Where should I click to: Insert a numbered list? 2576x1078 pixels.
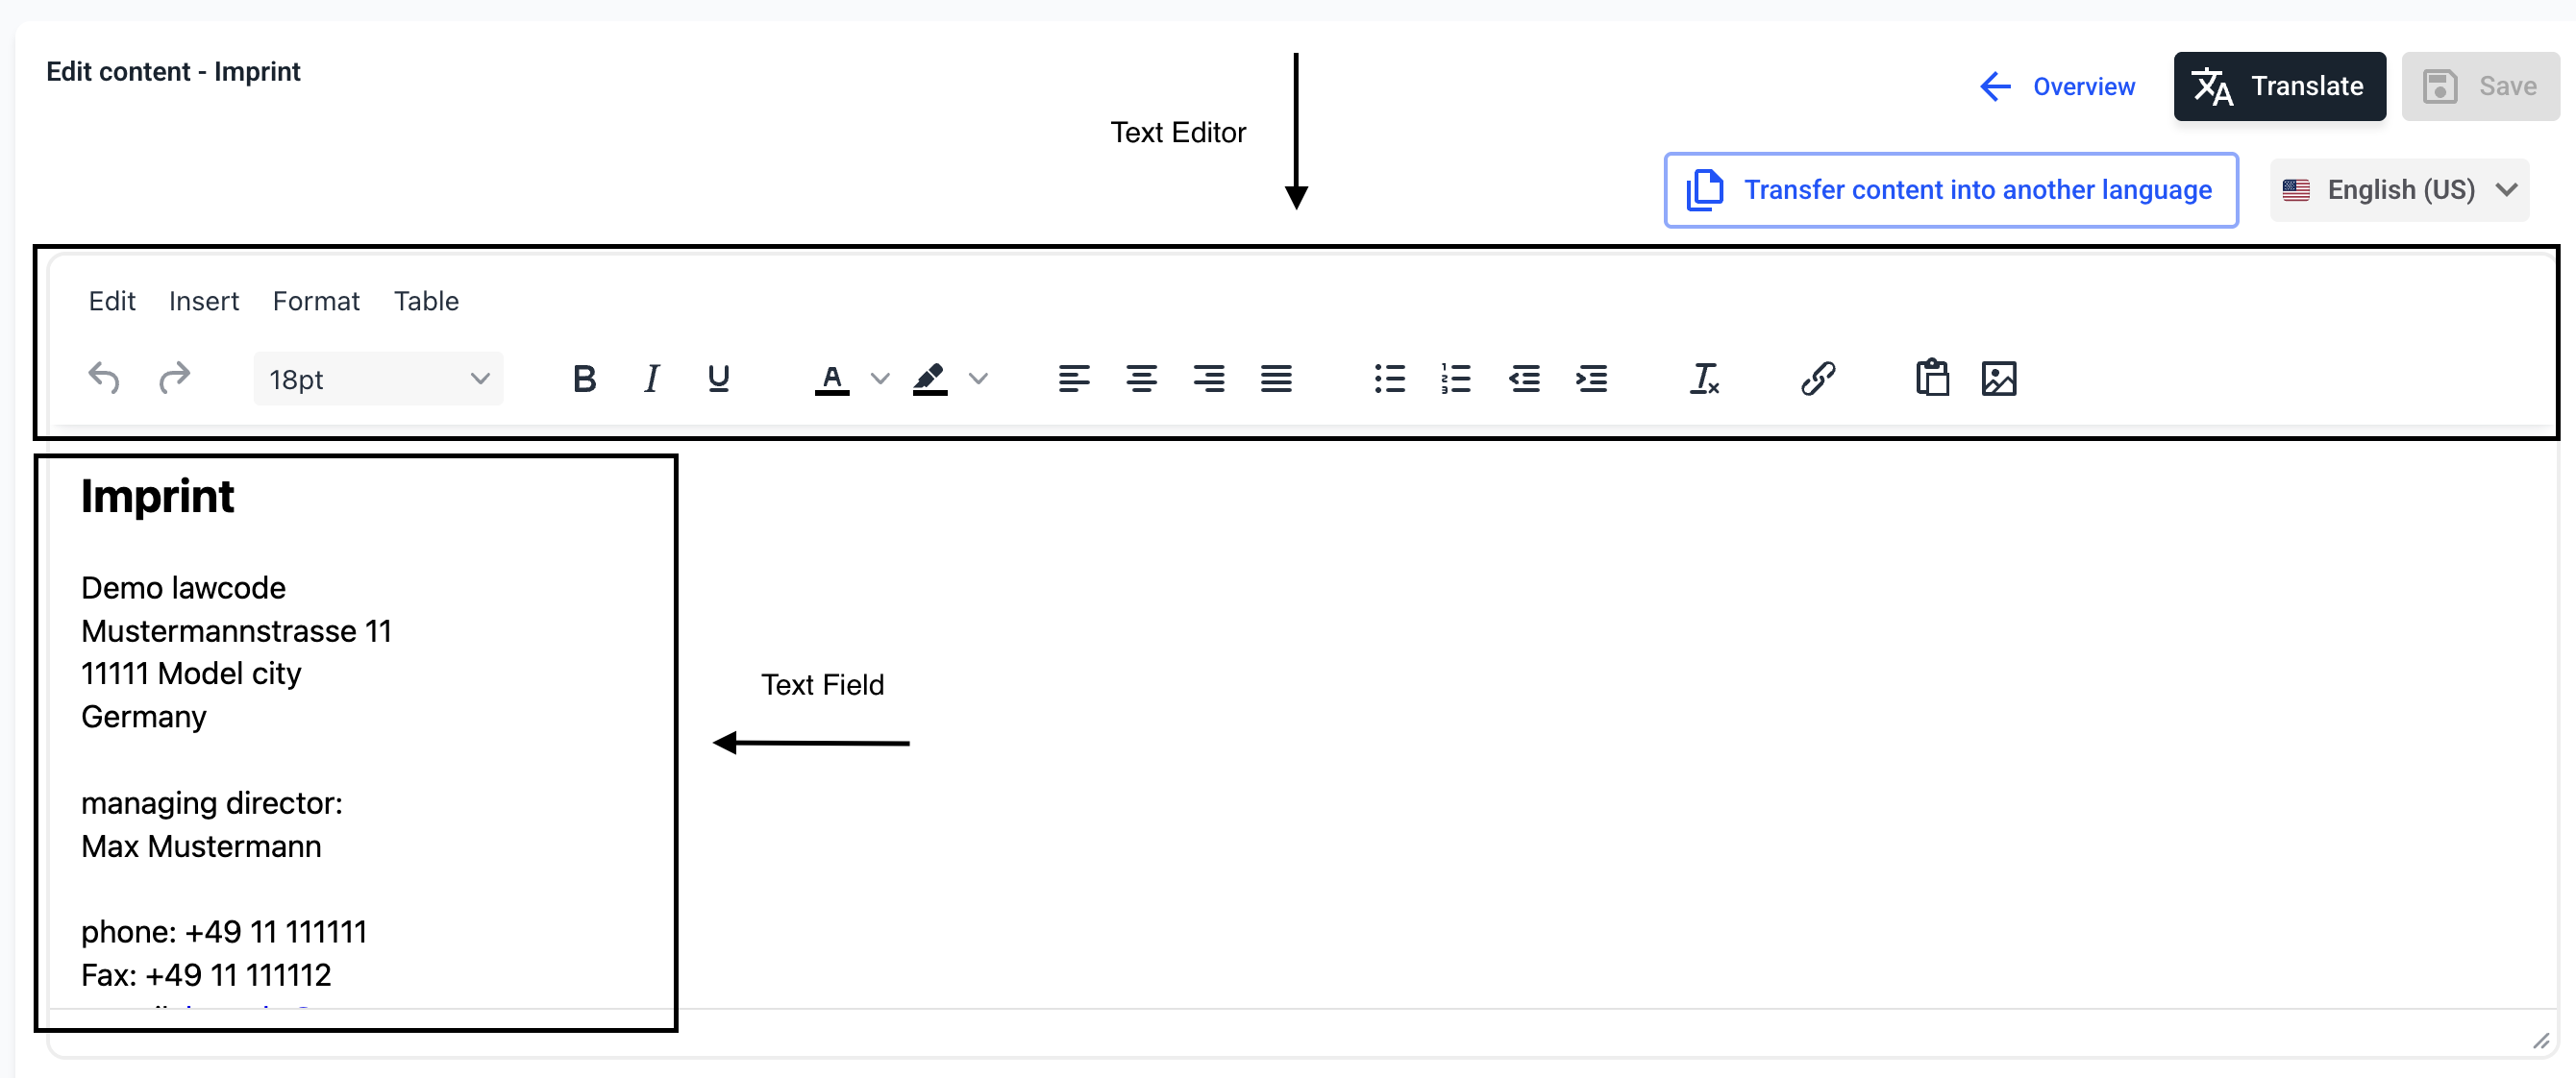tap(1456, 378)
